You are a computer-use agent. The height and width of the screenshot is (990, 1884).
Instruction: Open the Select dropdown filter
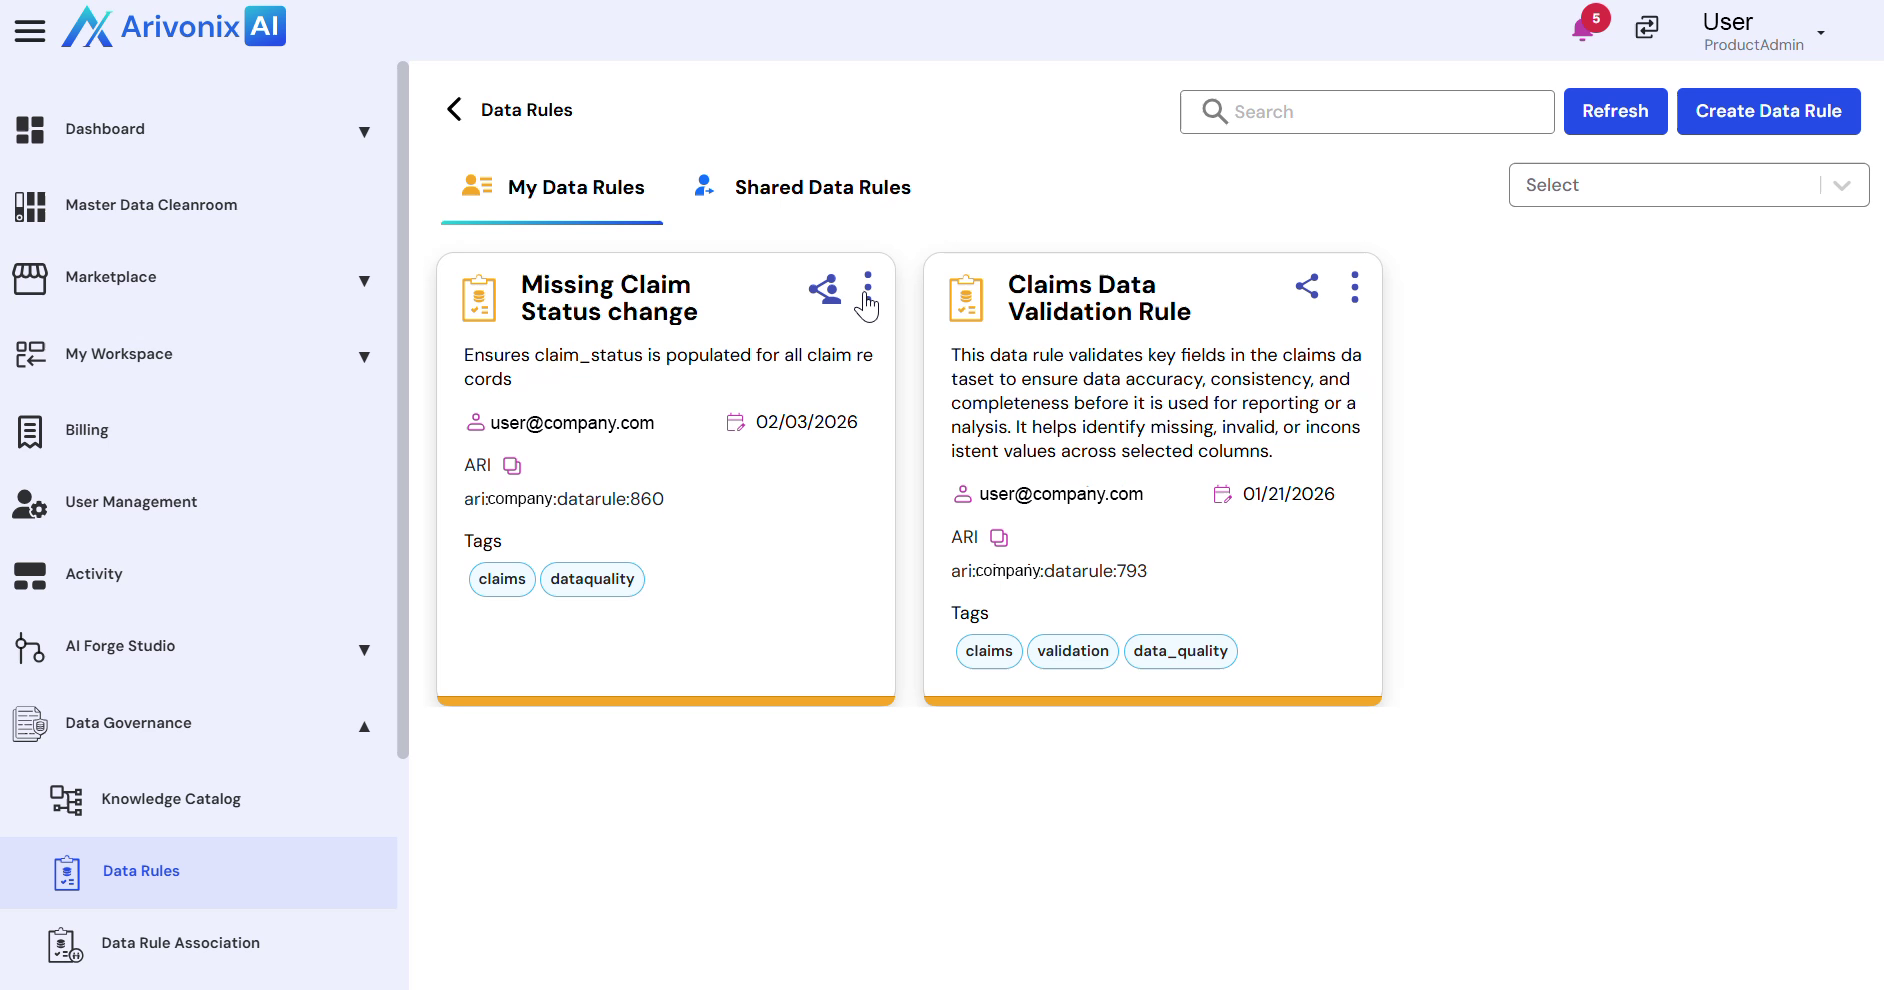[1688, 185]
